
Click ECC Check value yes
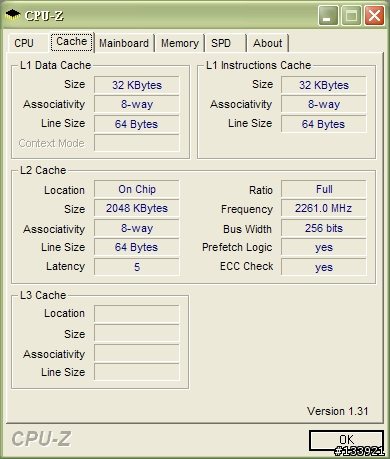pyautogui.click(x=324, y=267)
